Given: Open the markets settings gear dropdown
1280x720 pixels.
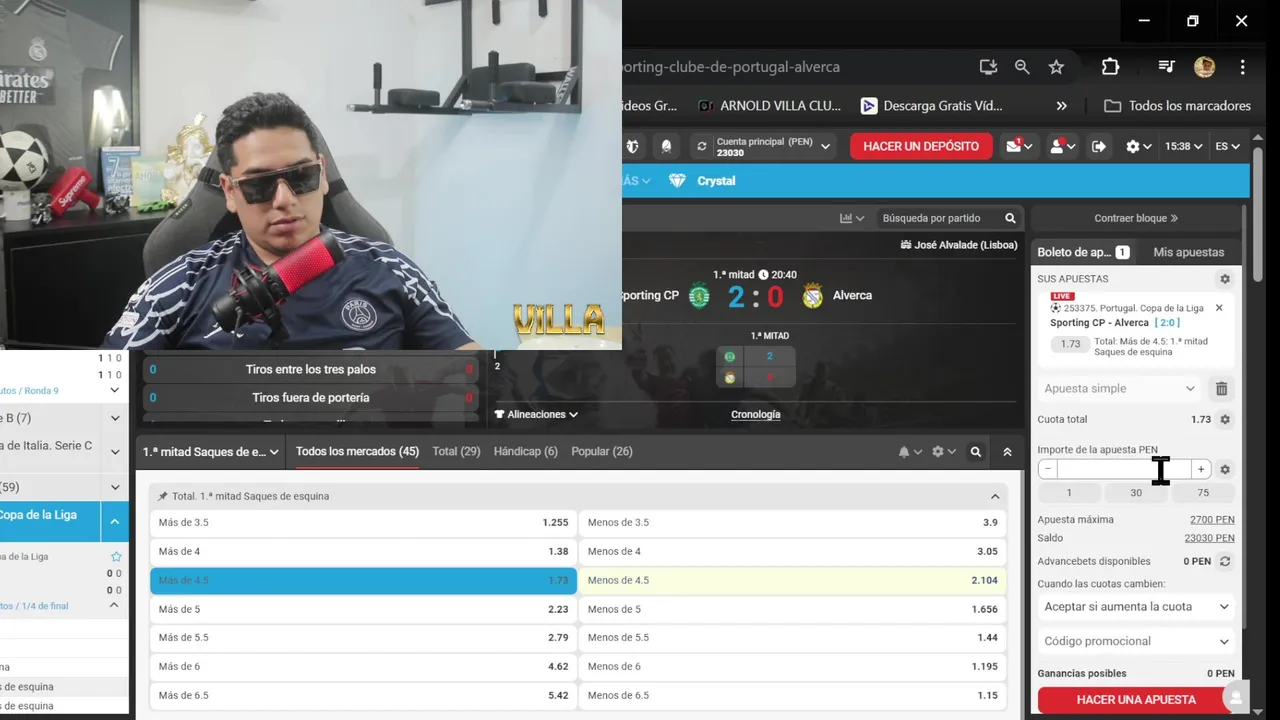Looking at the screenshot, I should [x=943, y=452].
